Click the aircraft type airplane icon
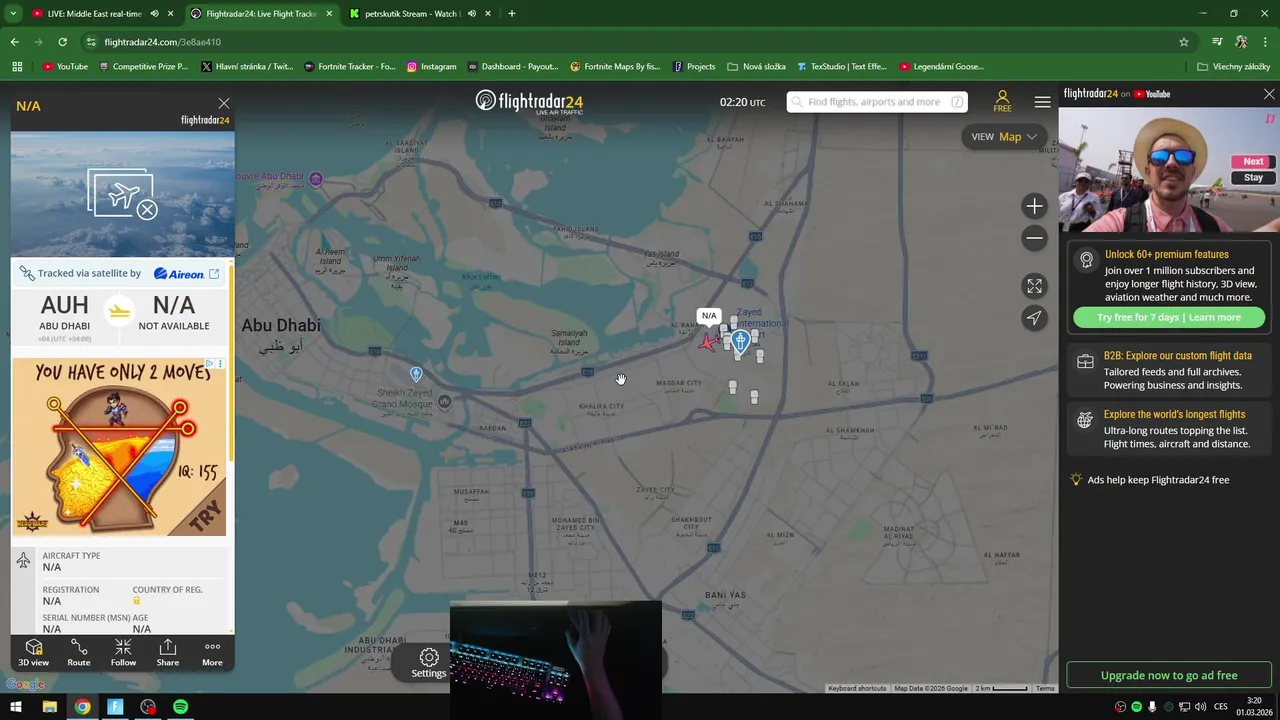The width and height of the screenshot is (1280, 720). click(x=23, y=560)
